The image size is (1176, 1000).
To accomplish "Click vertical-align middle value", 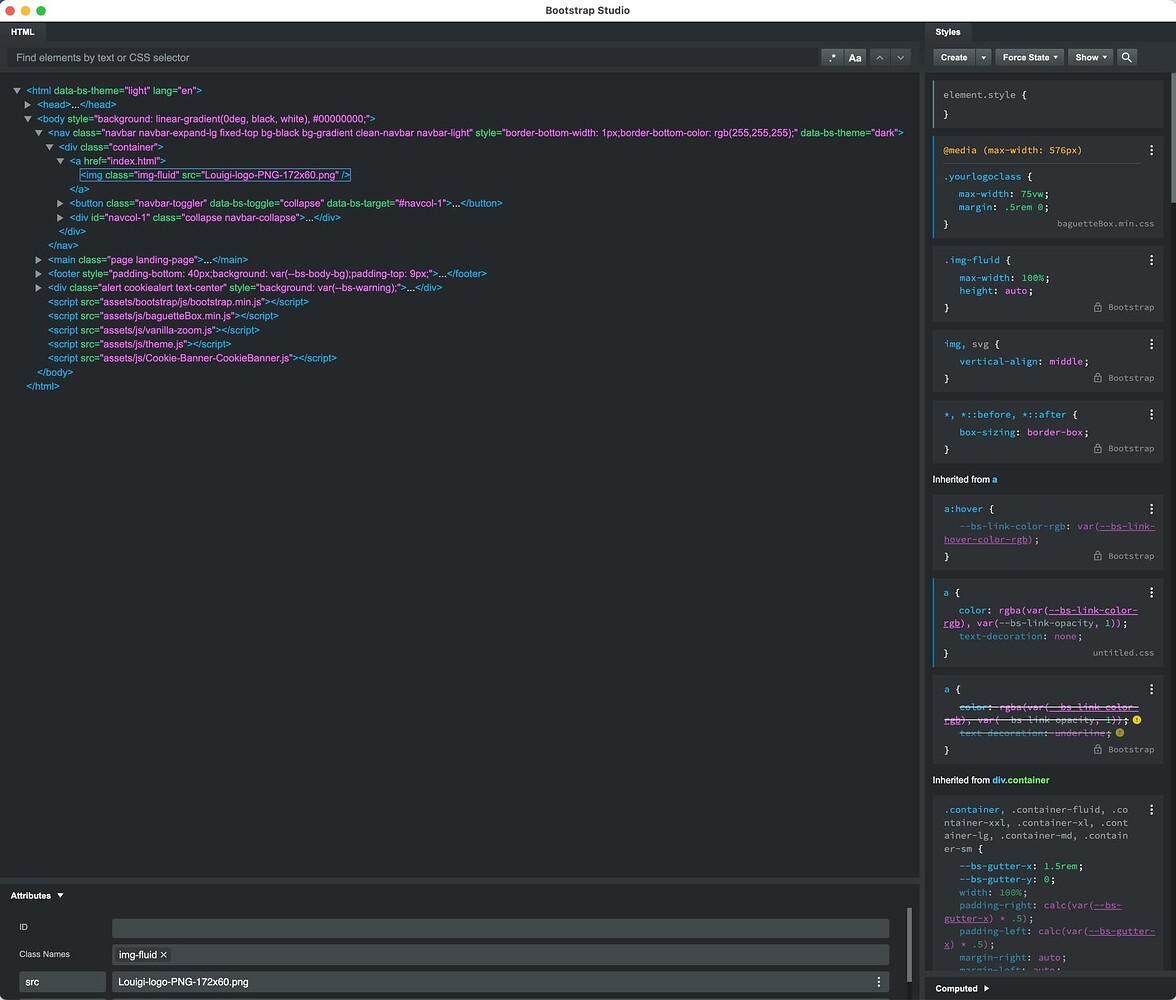I will [x=1066, y=362].
